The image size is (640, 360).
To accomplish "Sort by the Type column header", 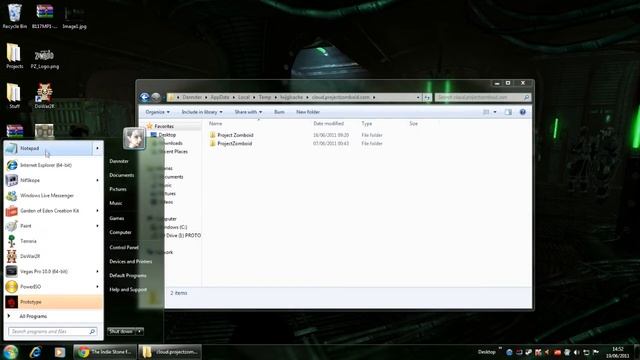I will click(367, 123).
